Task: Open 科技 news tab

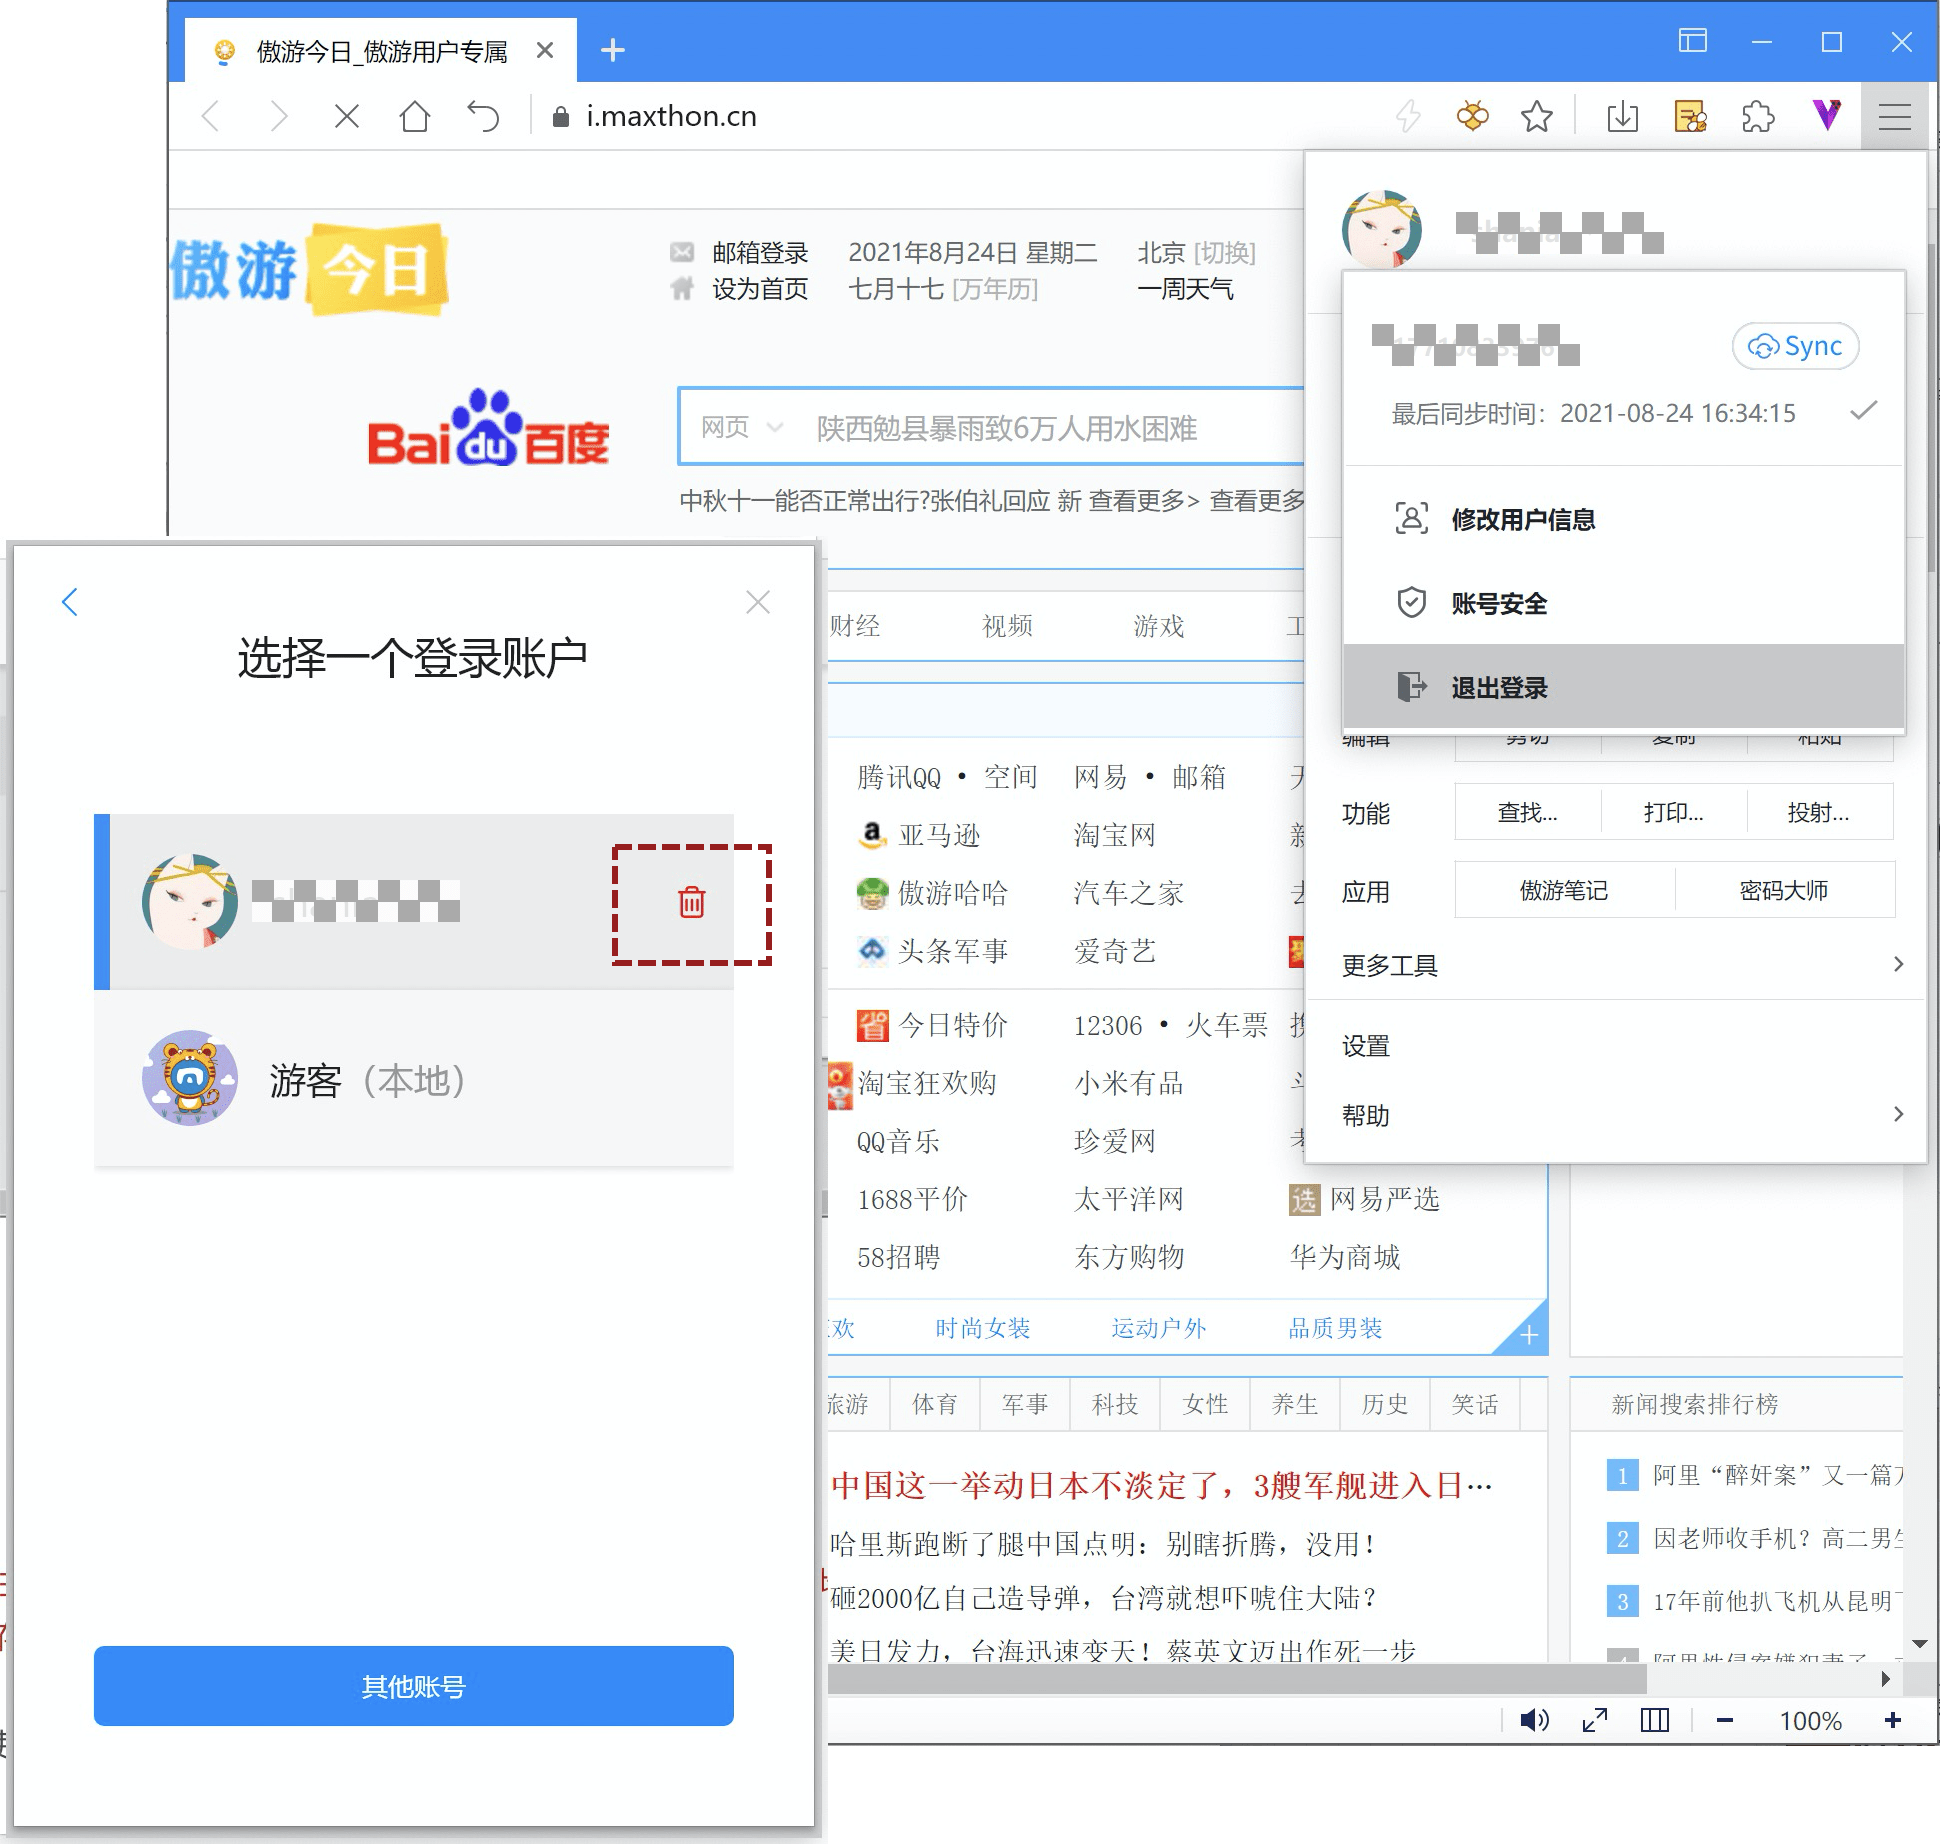Action: [x=1115, y=1404]
